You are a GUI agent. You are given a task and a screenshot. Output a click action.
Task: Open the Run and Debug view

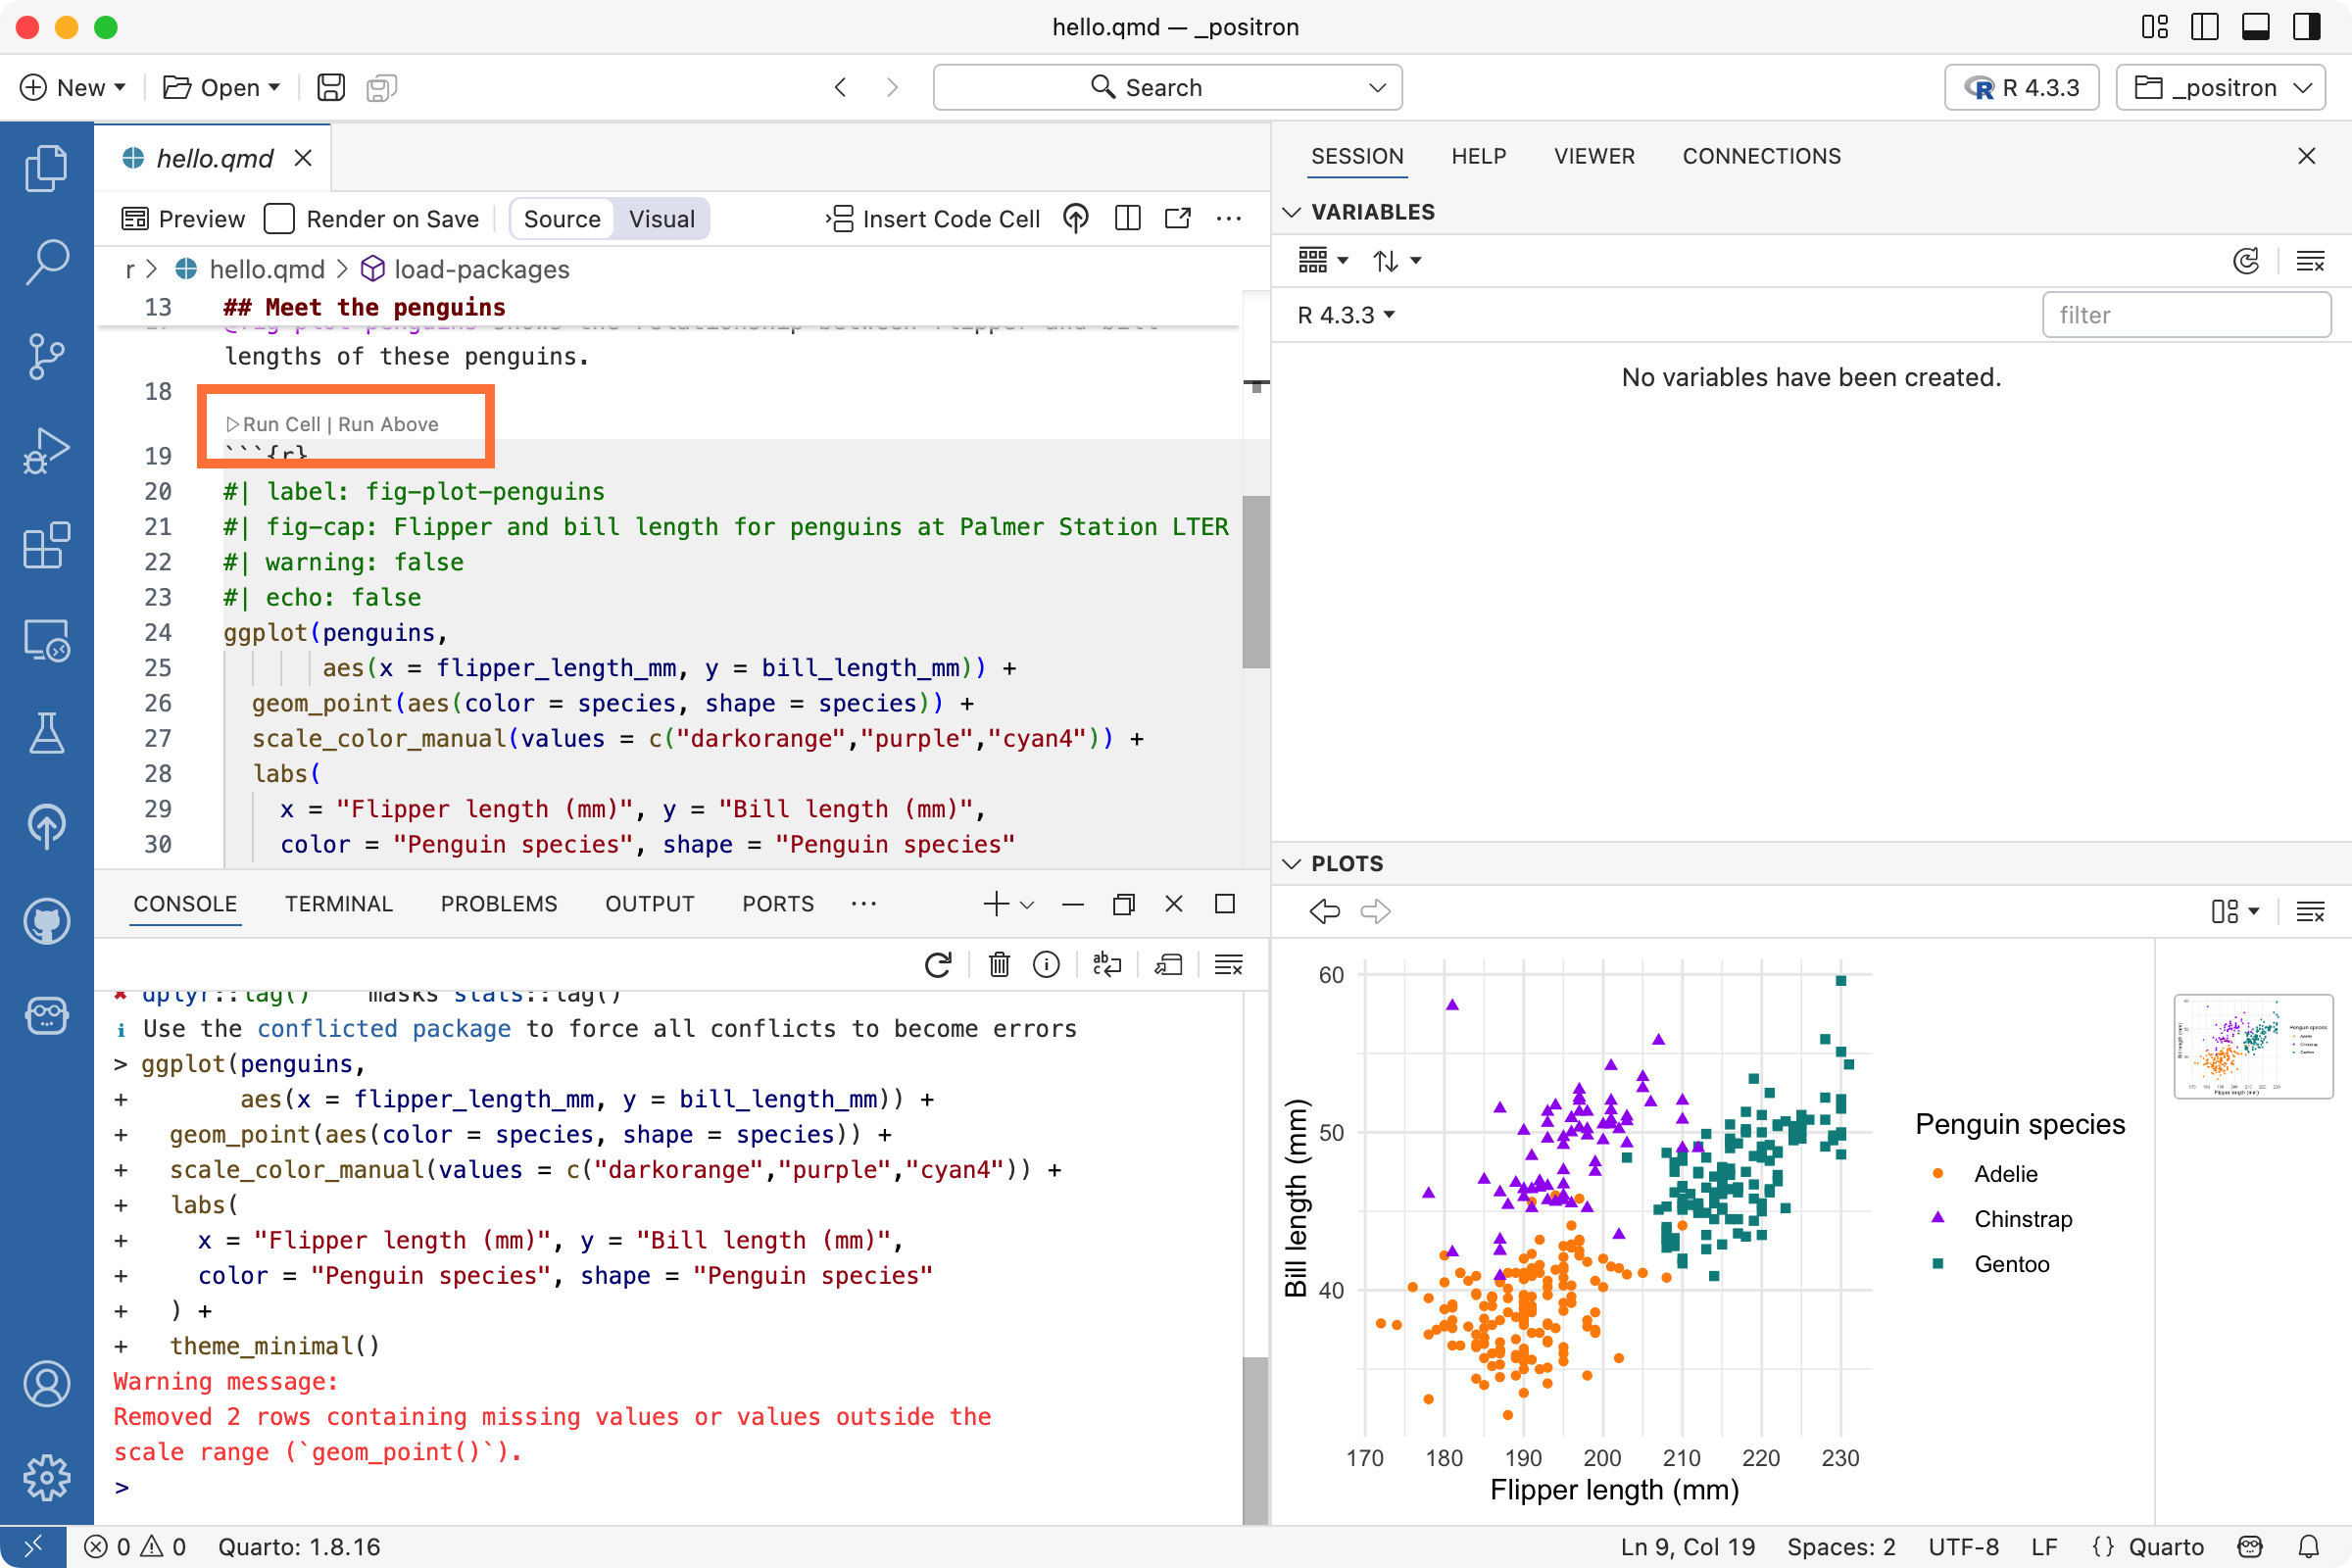click(46, 450)
